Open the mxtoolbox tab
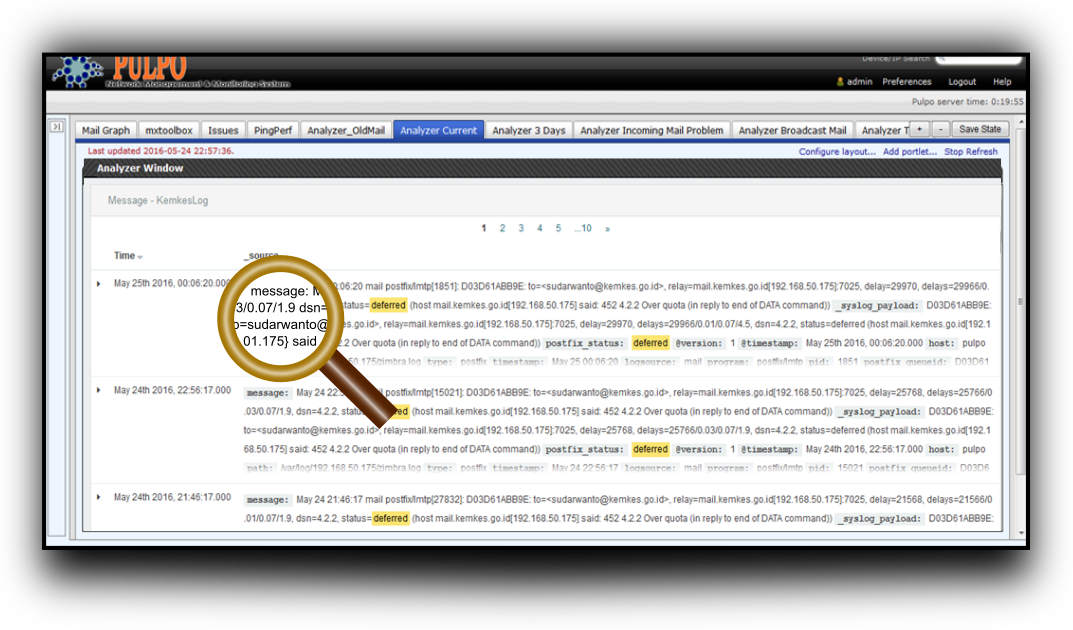The width and height of the screenshot is (1073, 630). (168, 130)
